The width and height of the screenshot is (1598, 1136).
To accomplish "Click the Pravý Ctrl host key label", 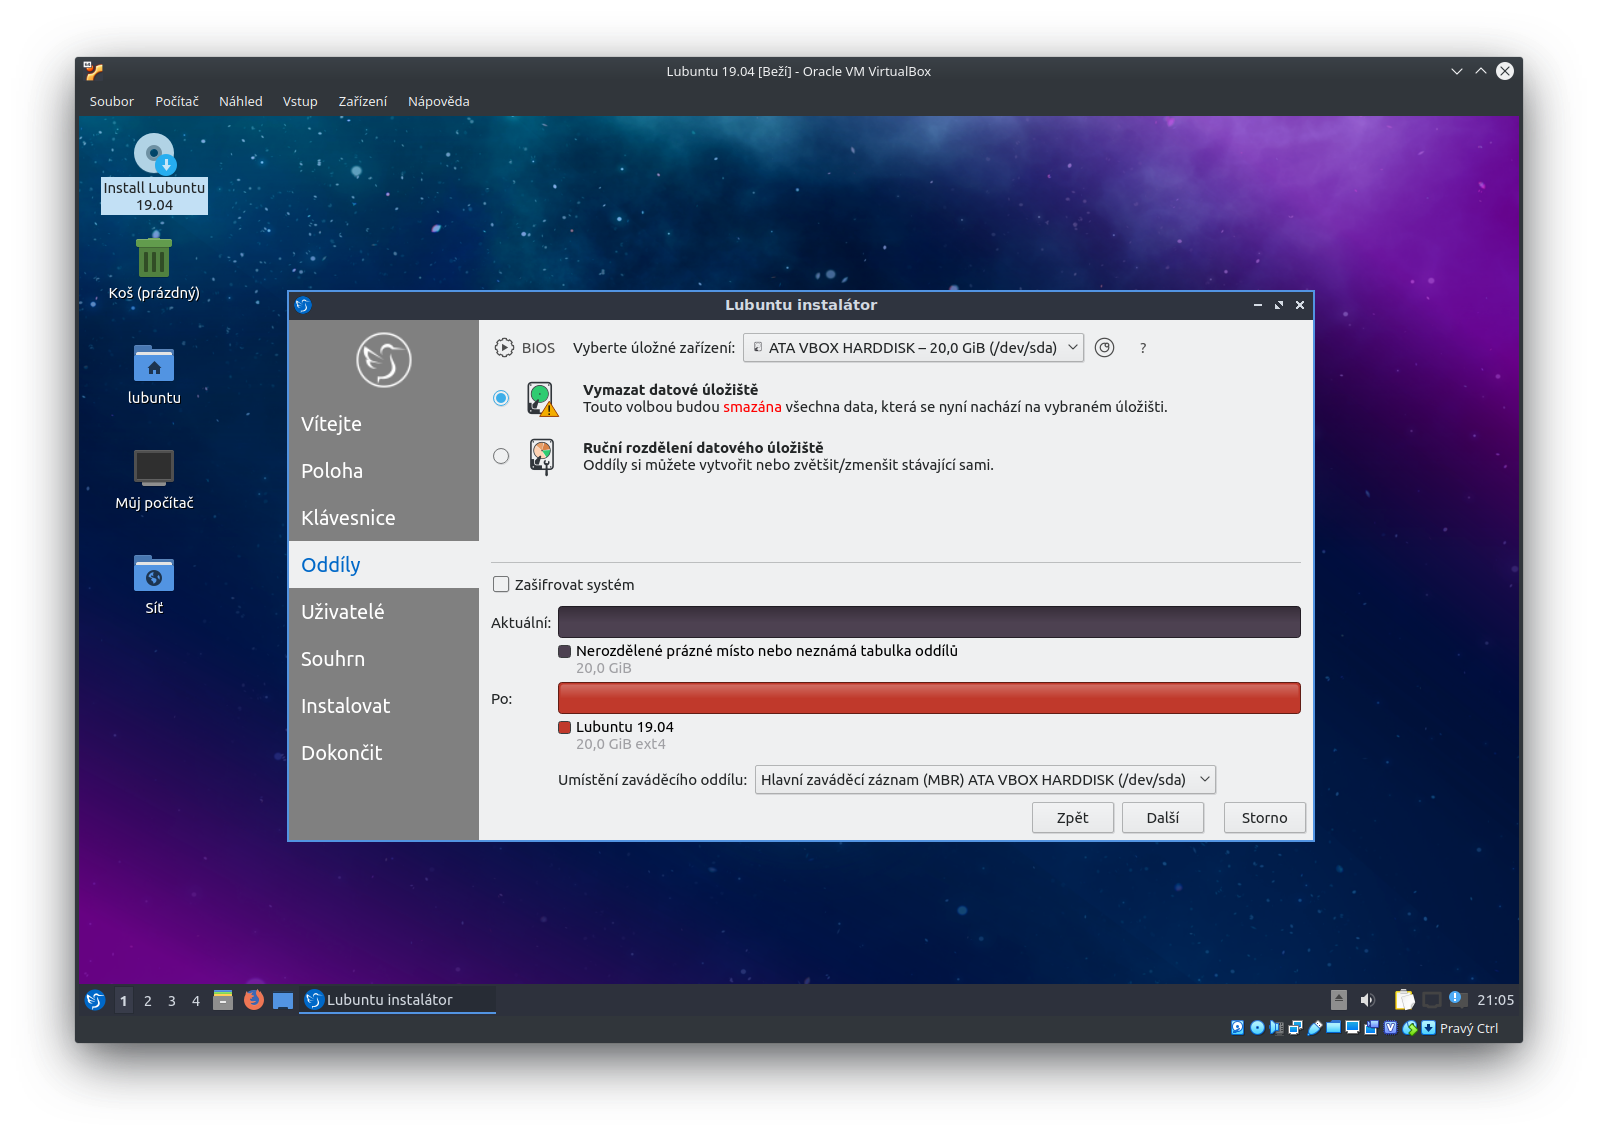I will pos(1469,1028).
